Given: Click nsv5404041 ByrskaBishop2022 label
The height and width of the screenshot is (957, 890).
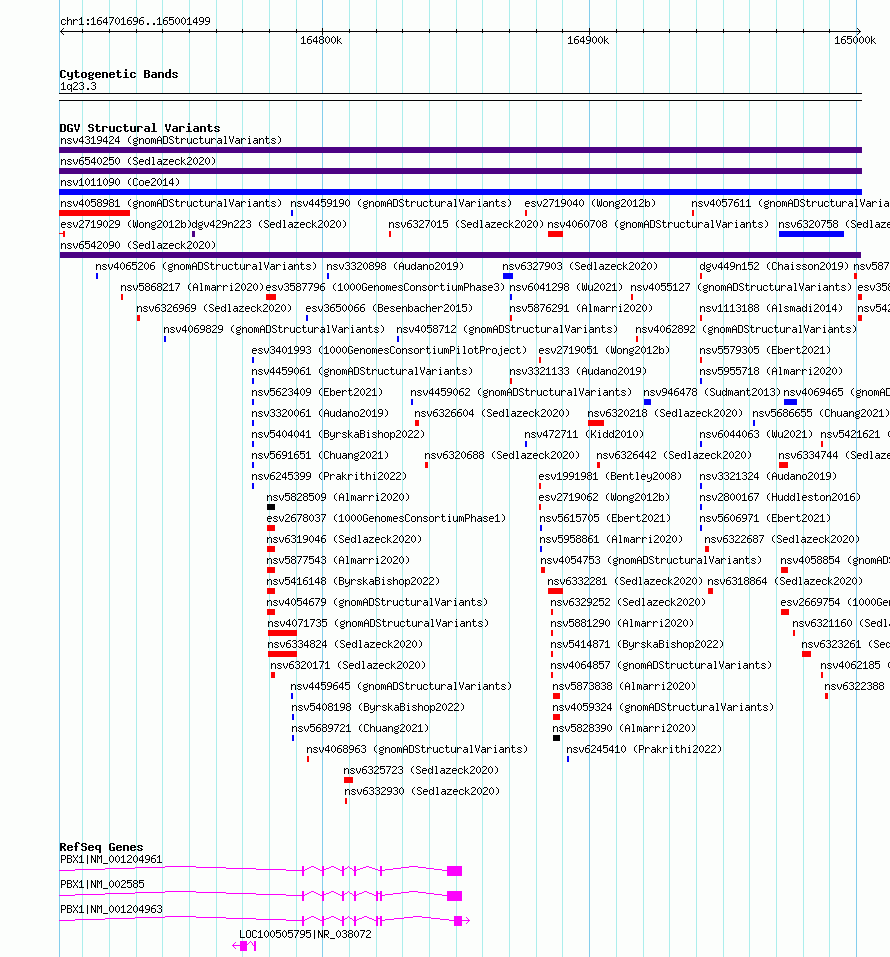Looking at the screenshot, I should [338, 434].
